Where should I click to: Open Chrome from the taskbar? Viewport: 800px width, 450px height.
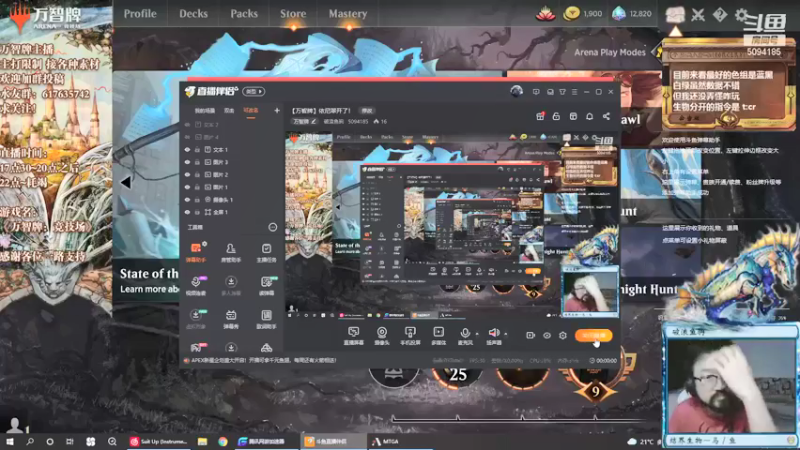pos(223,441)
